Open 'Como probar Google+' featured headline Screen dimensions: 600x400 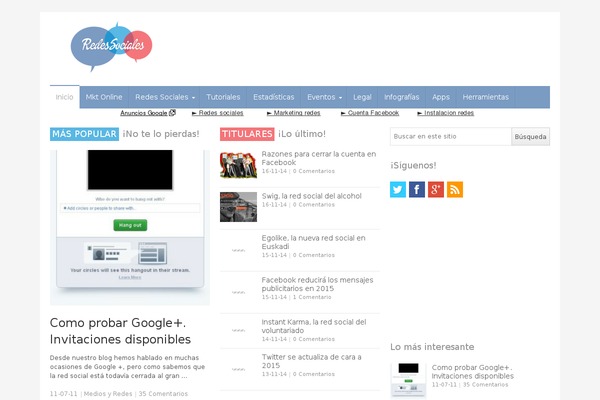tap(120, 331)
